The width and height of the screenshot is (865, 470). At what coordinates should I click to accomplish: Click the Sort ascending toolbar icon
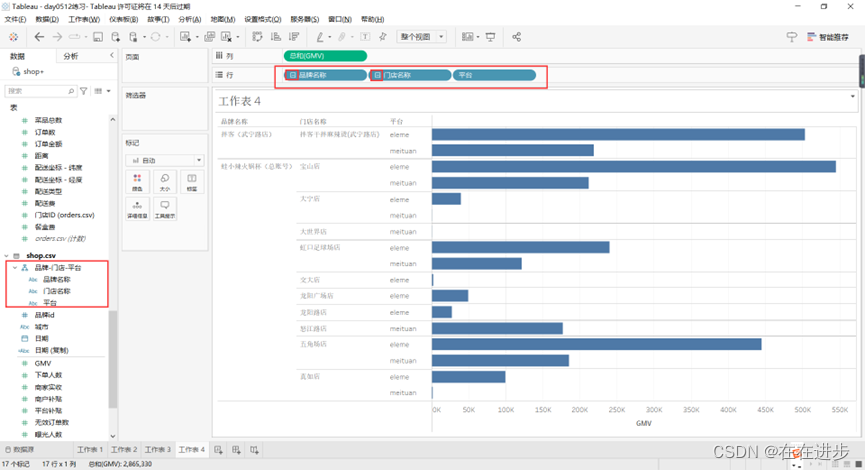[x=276, y=37]
